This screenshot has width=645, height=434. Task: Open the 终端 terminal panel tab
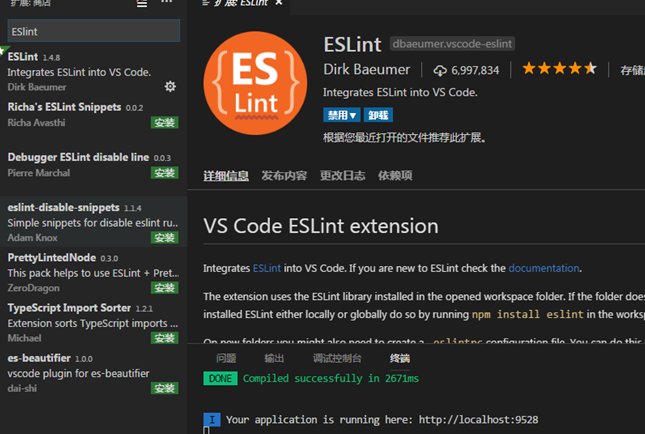click(400, 358)
